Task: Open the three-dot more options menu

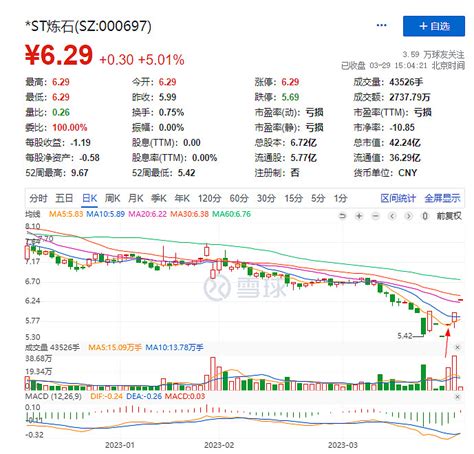Action: [381, 25]
